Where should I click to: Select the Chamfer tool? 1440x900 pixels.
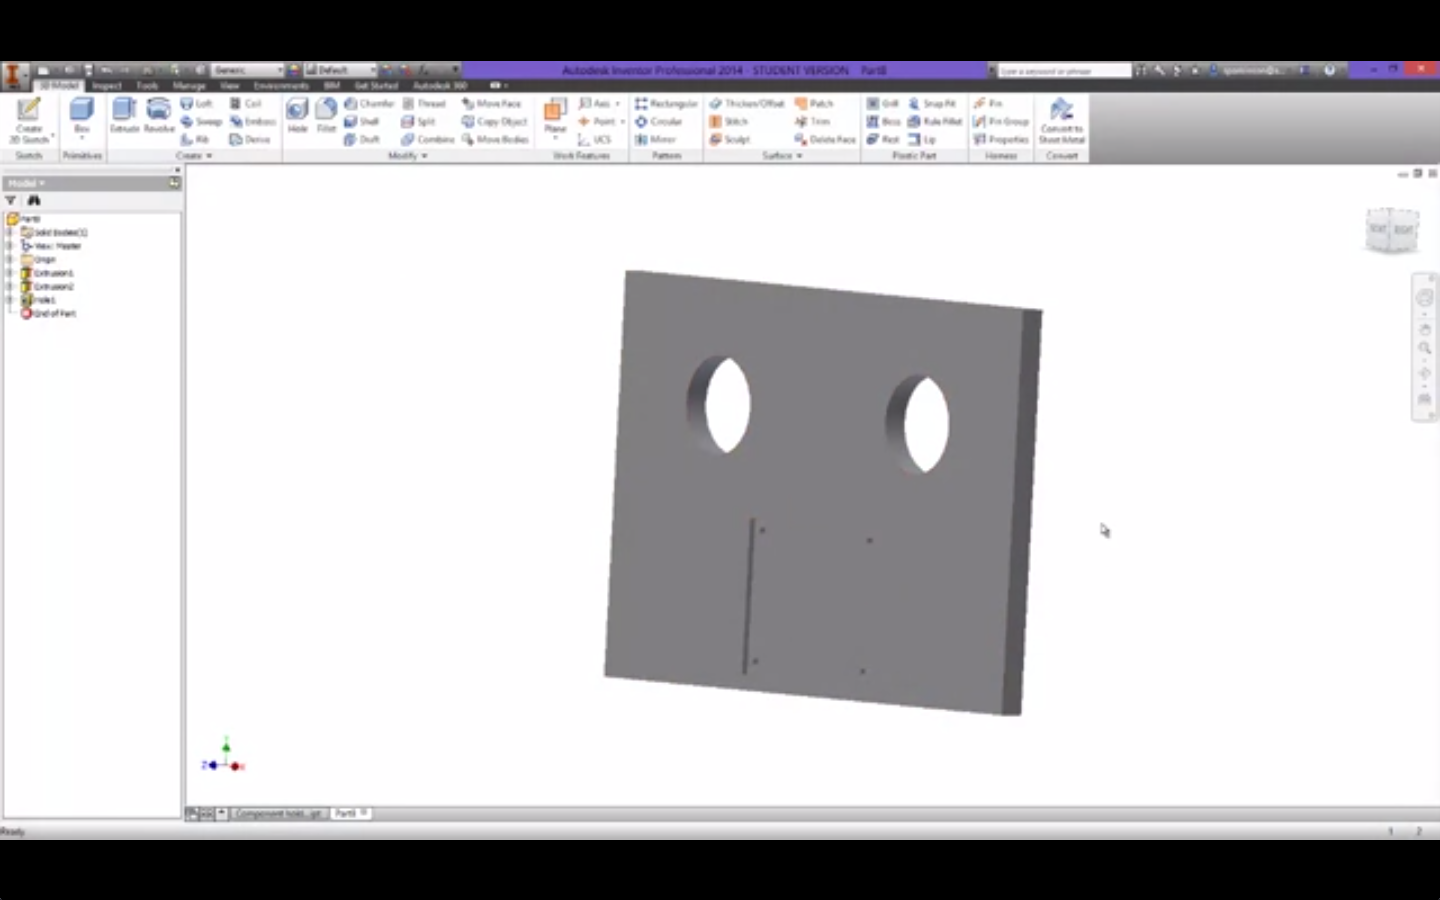[x=369, y=104]
